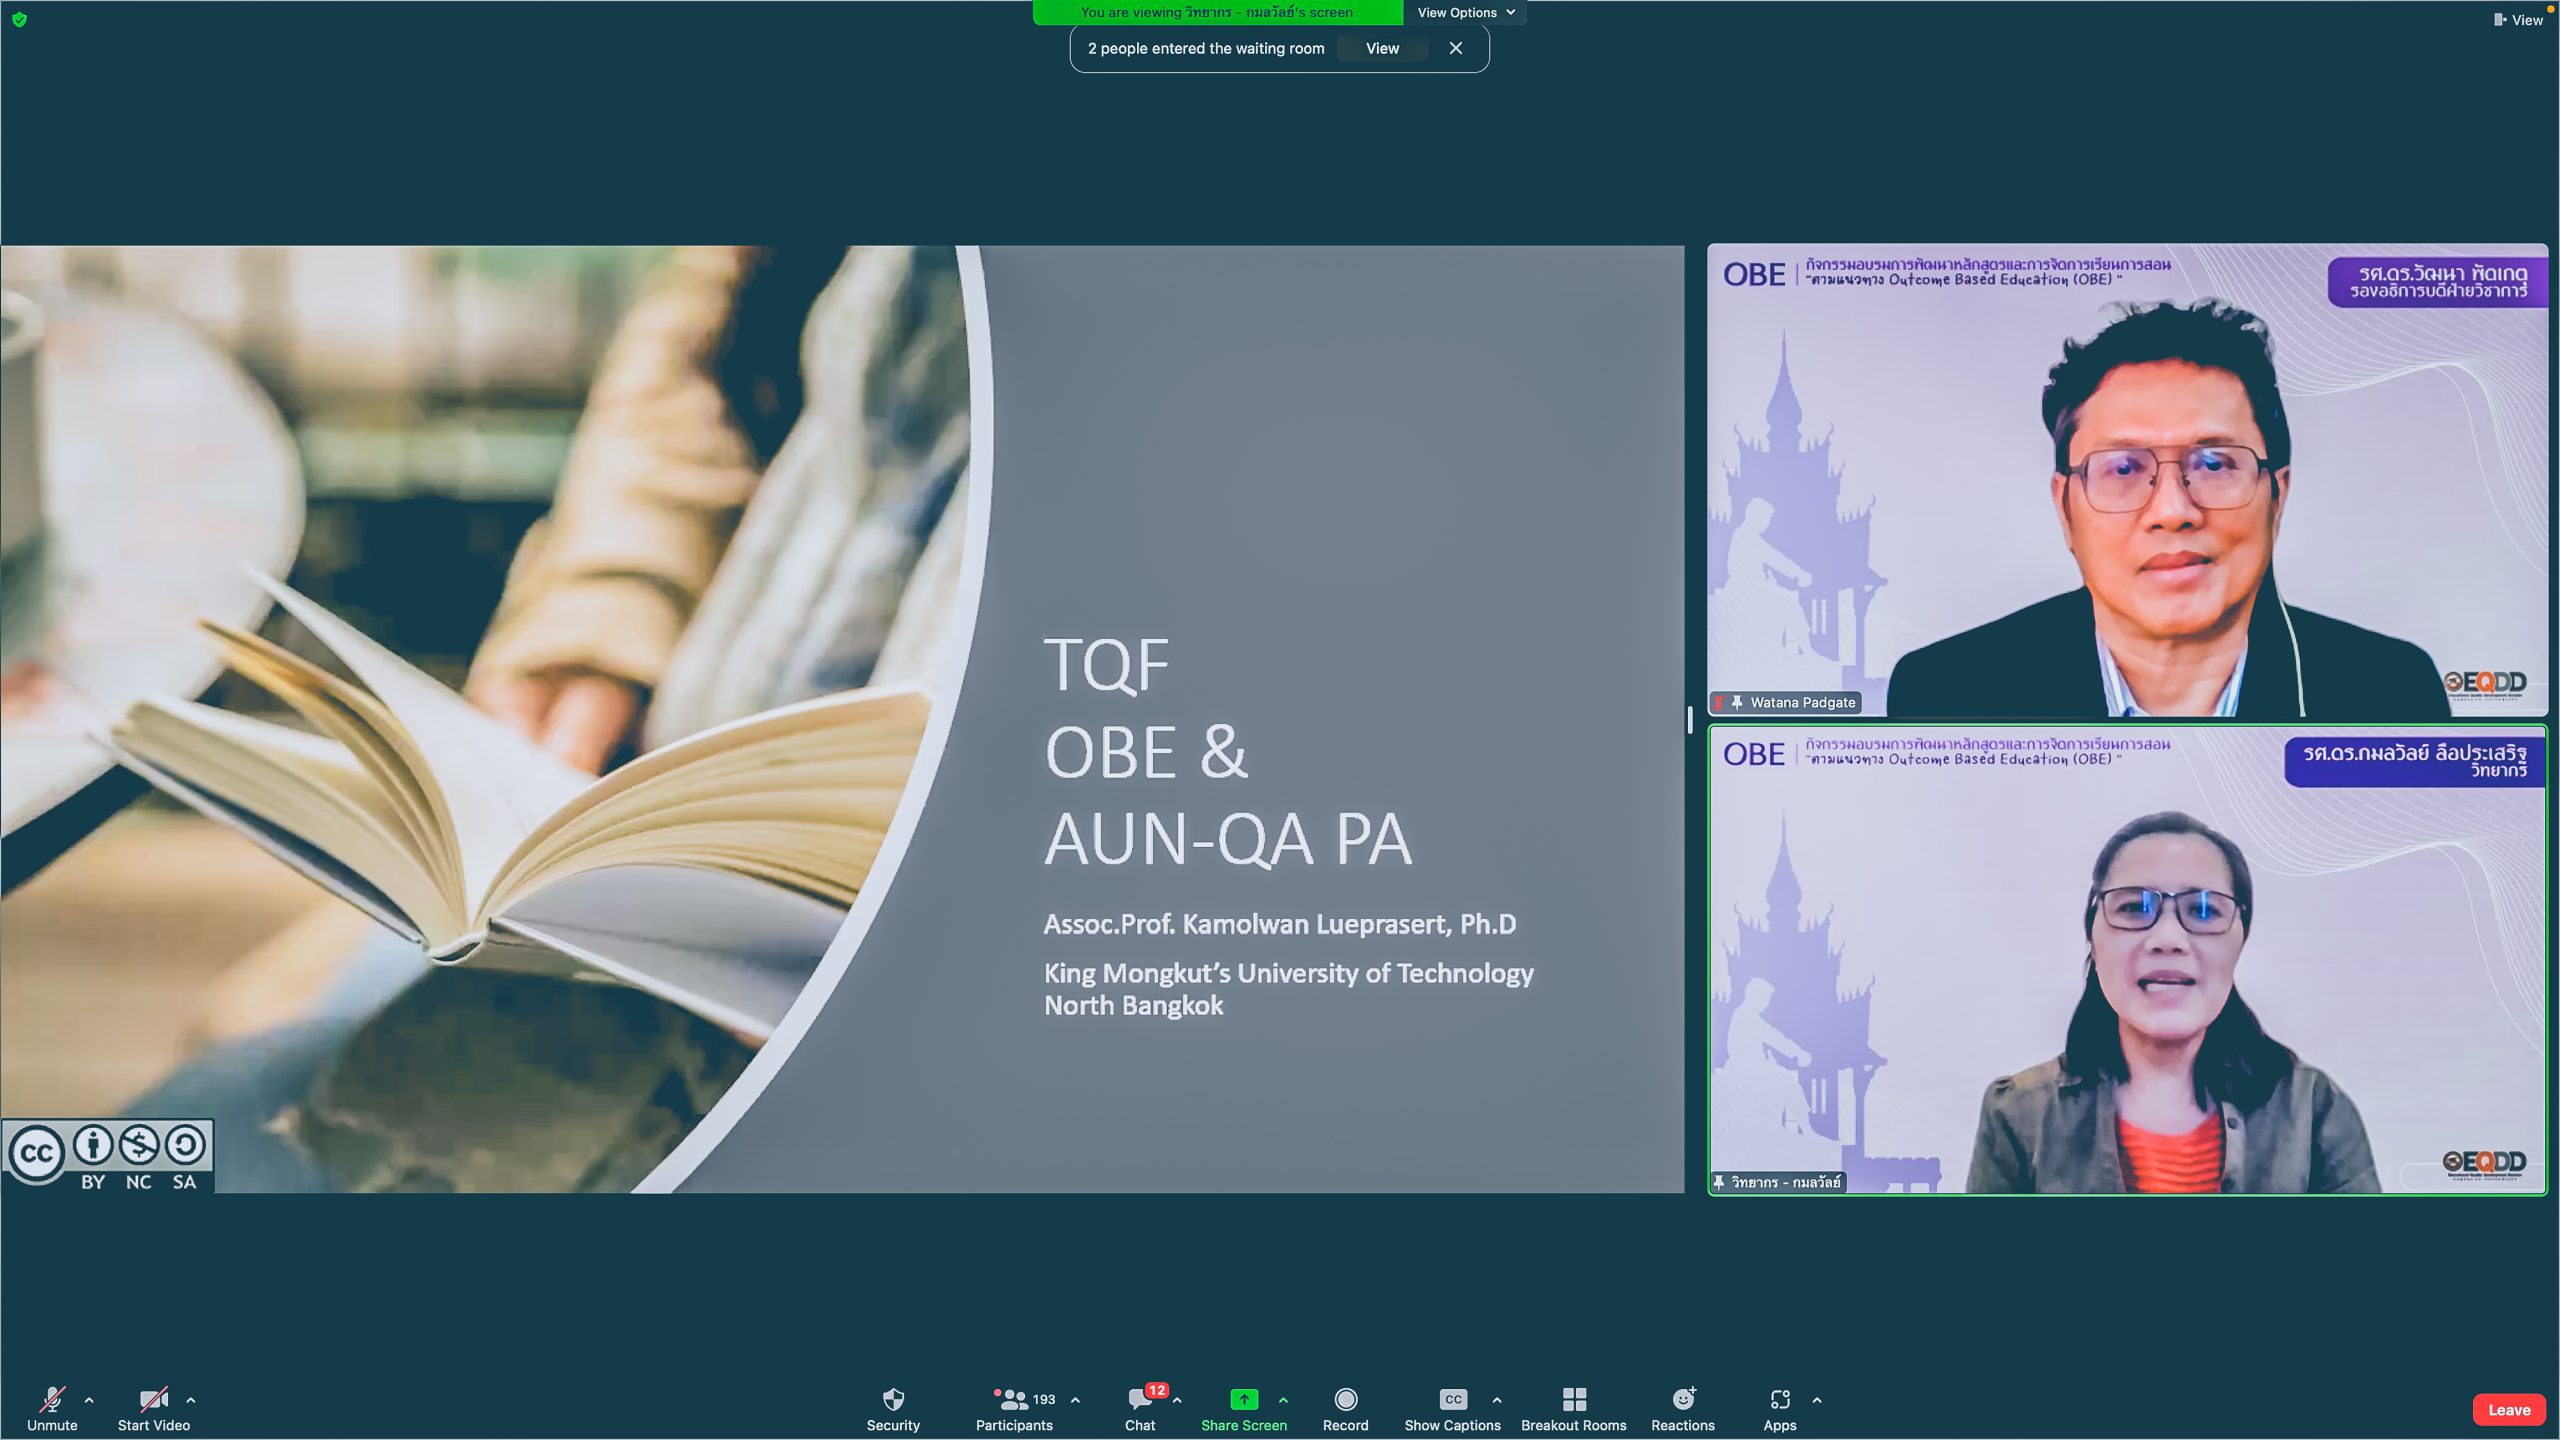This screenshot has height=1440, width=2560.
Task: Expand Share Screen options caret
Action: pos(1283,1400)
